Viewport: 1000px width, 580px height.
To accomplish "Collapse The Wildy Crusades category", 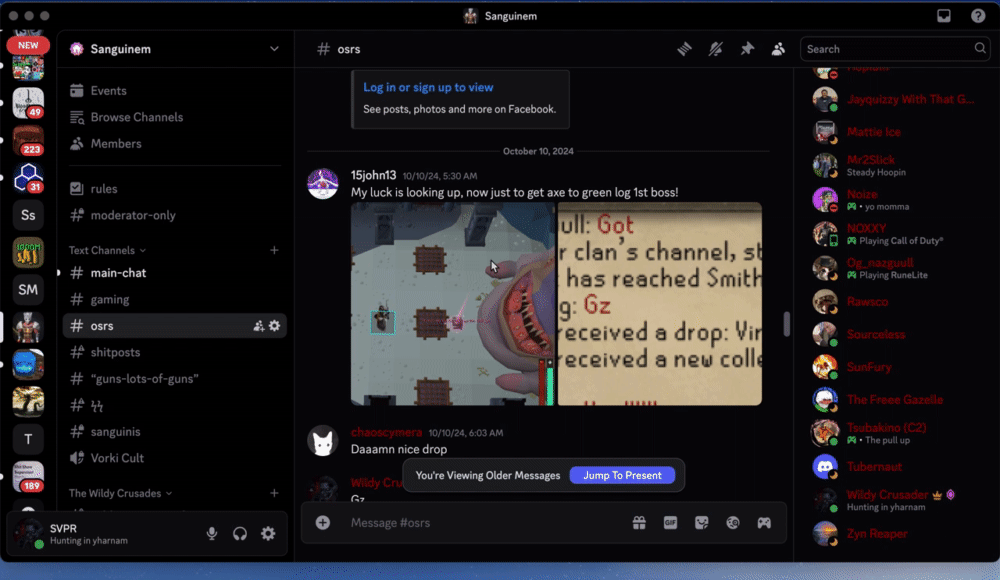I will [x=120, y=493].
